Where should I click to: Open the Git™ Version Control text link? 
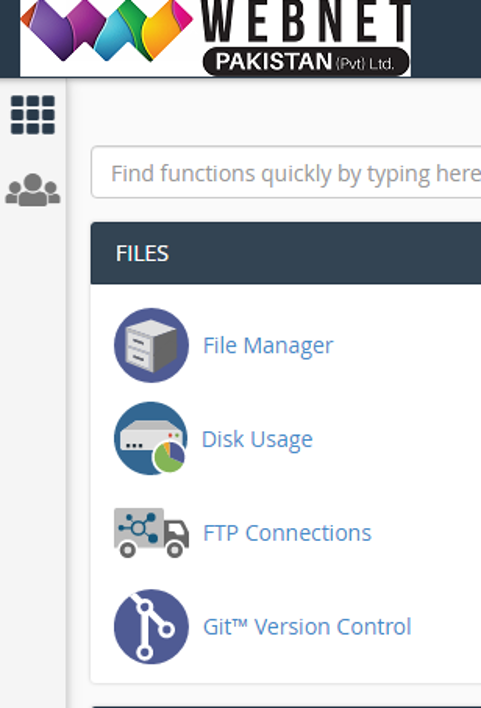pyautogui.click(x=307, y=627)
